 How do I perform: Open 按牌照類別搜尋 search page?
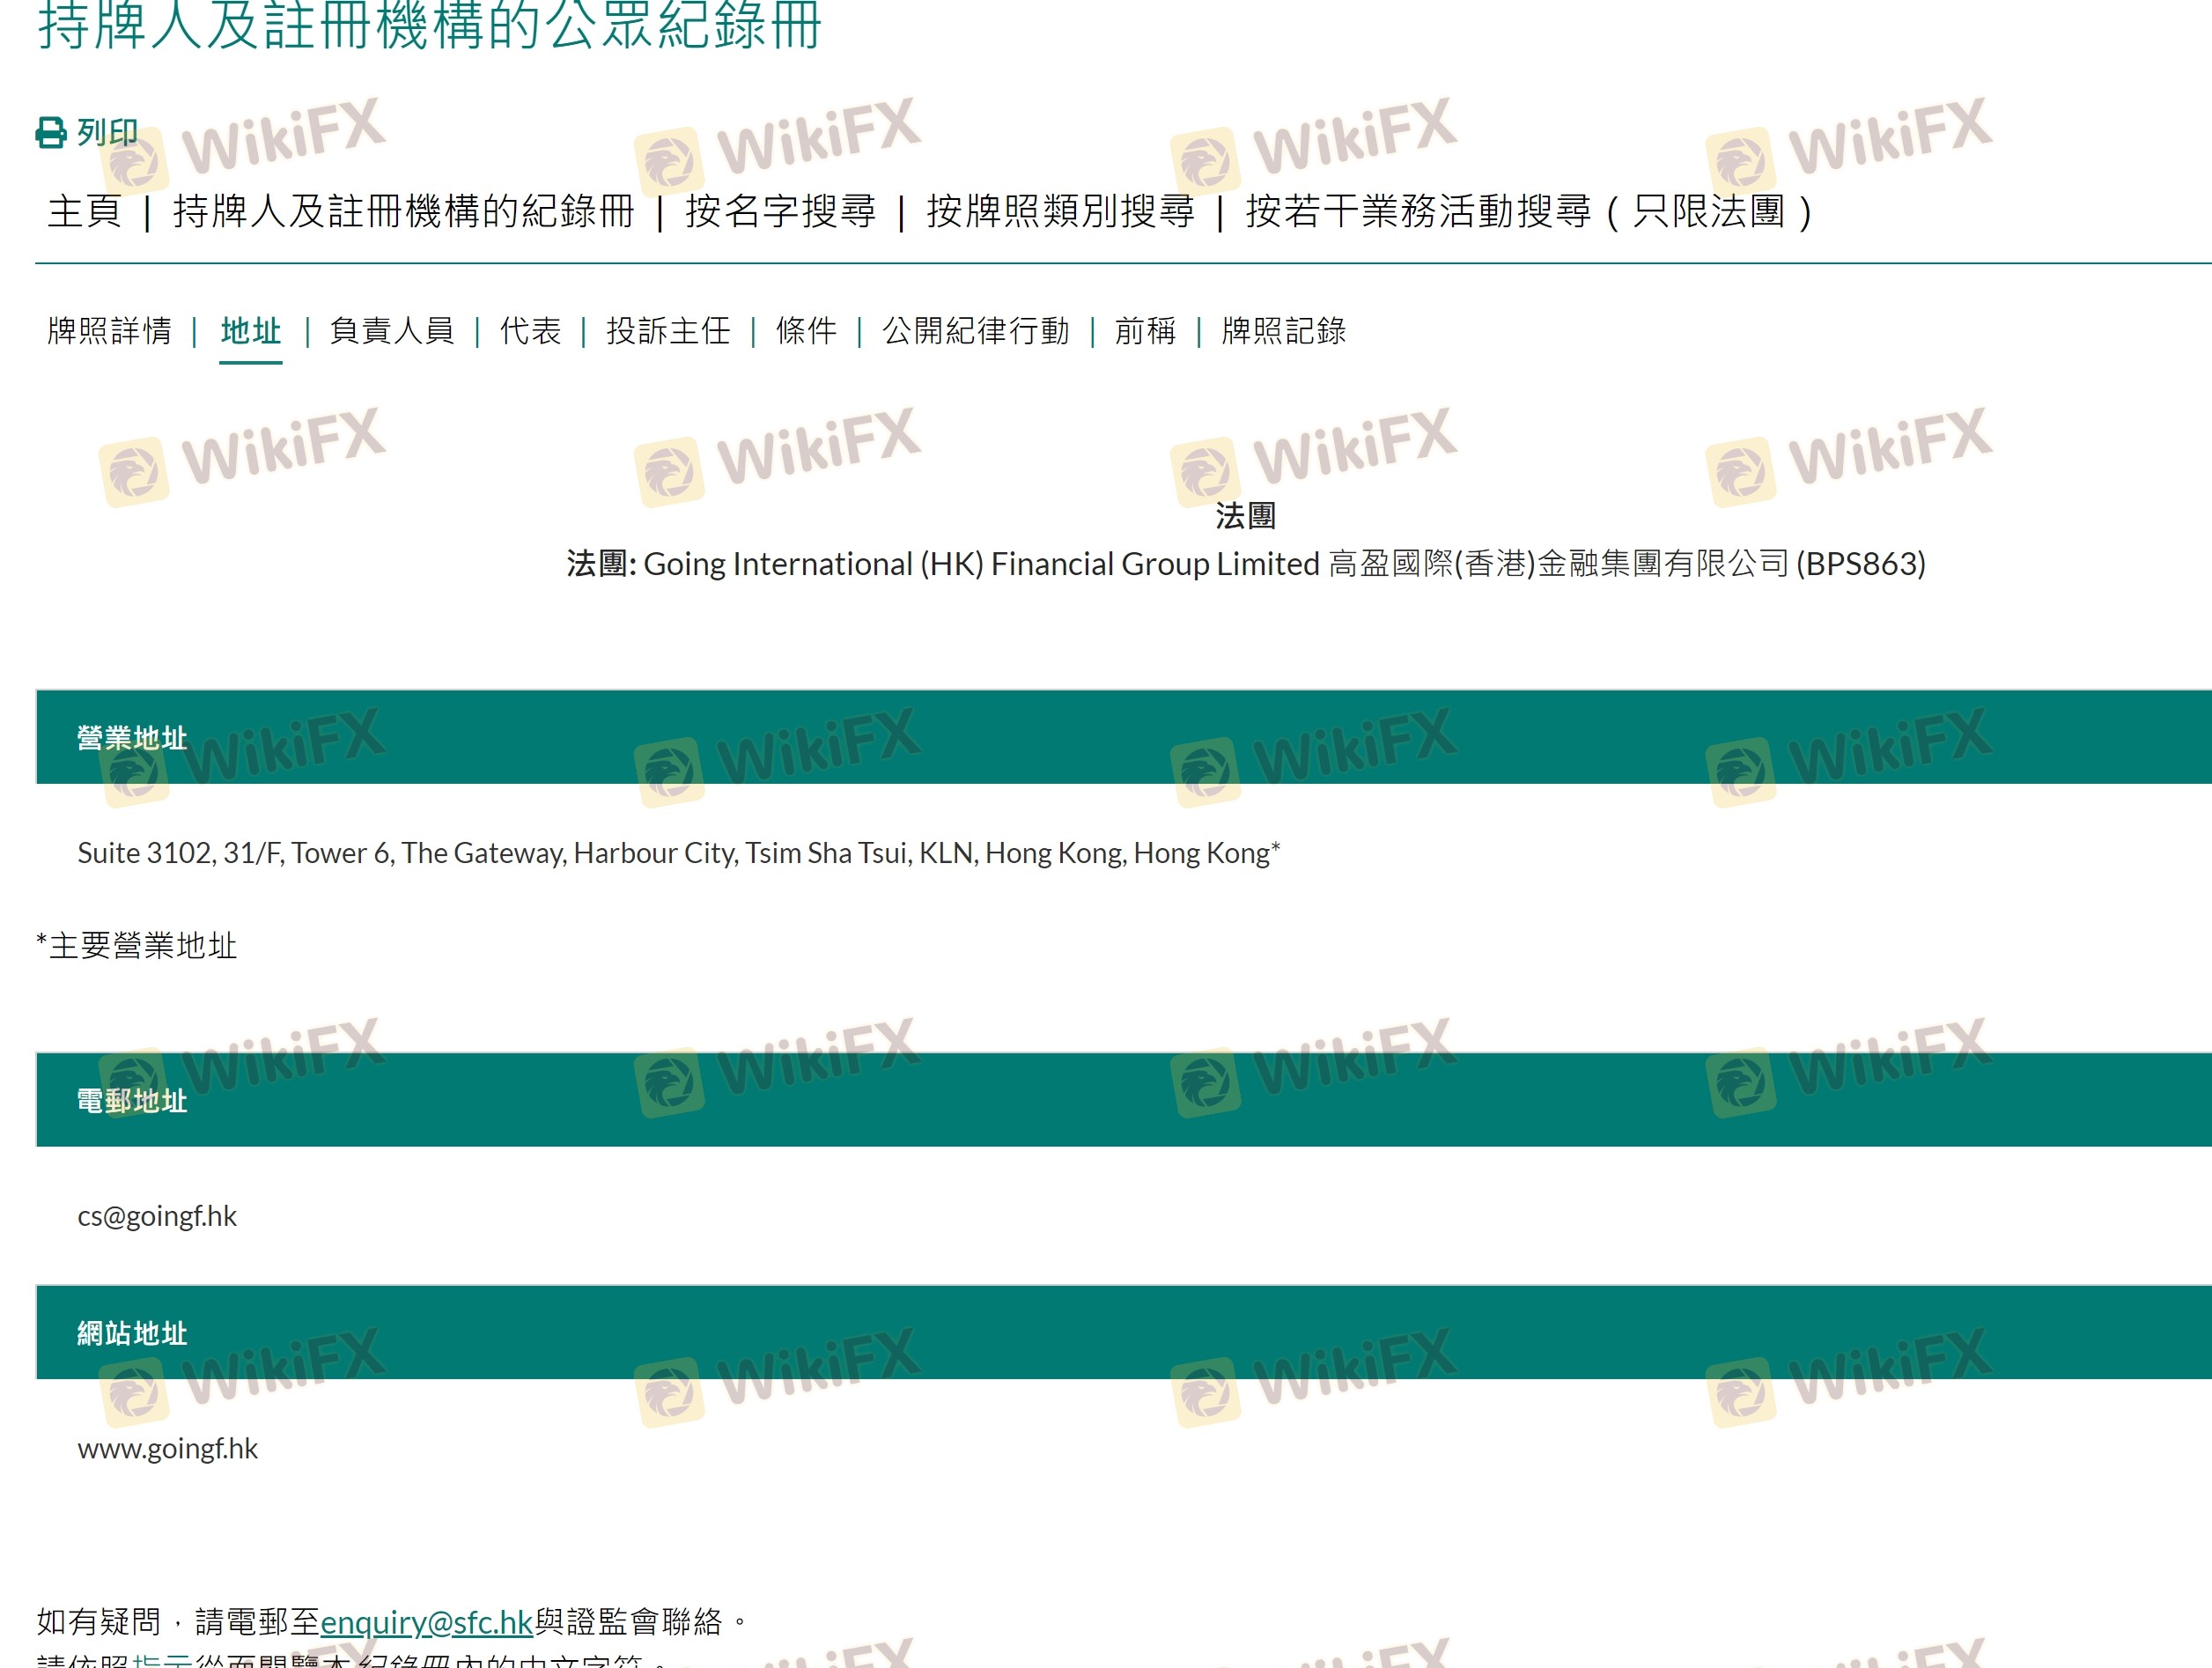tap(1060, 211)
